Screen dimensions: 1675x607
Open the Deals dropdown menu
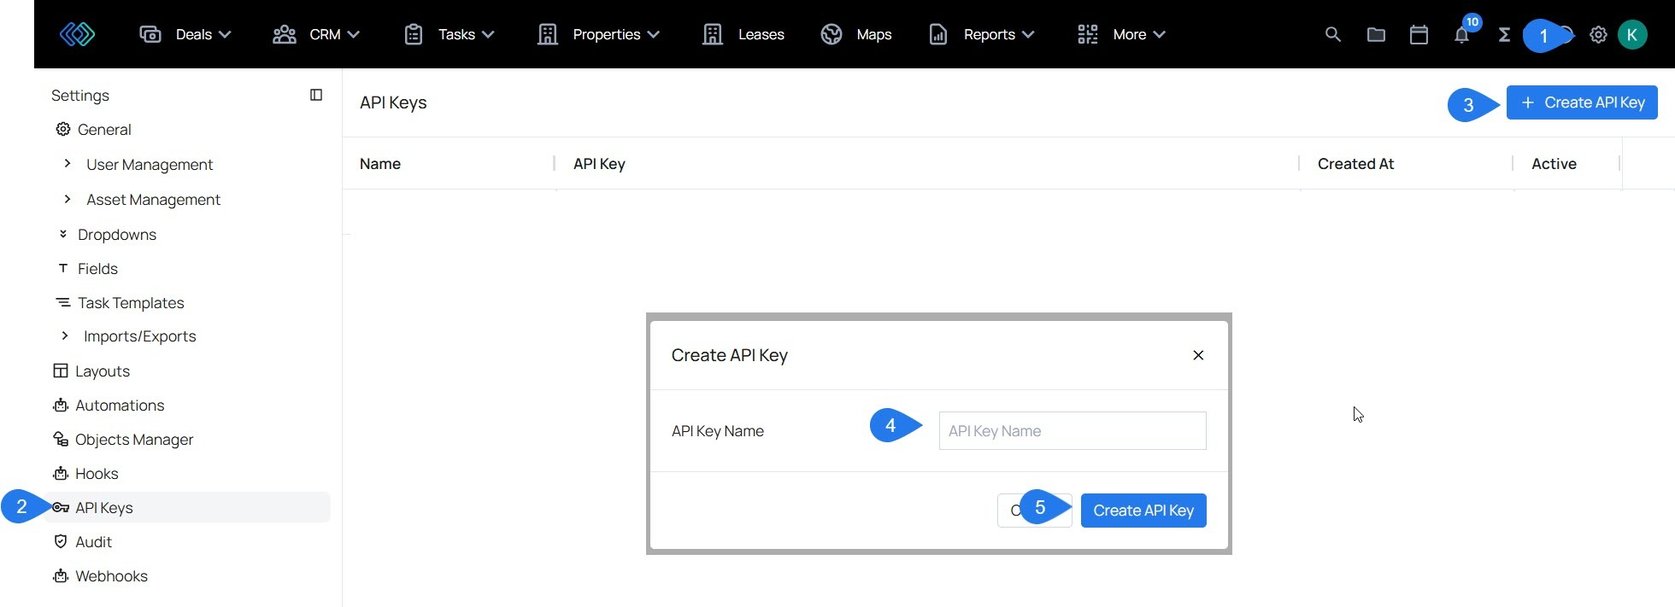click(185, 34)
